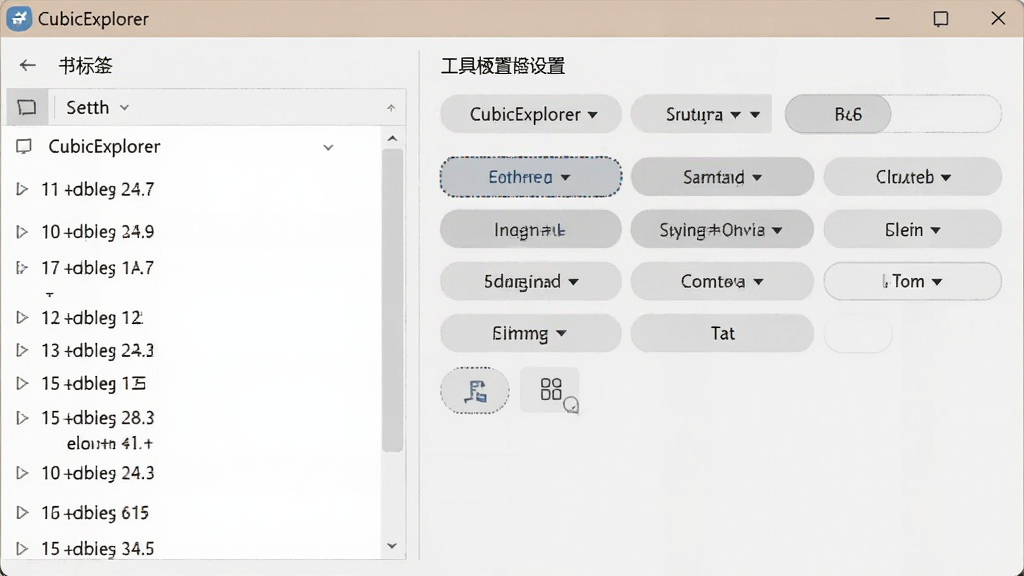
Task: Click the back arrow next to 书标签
Action: [27, 65]
